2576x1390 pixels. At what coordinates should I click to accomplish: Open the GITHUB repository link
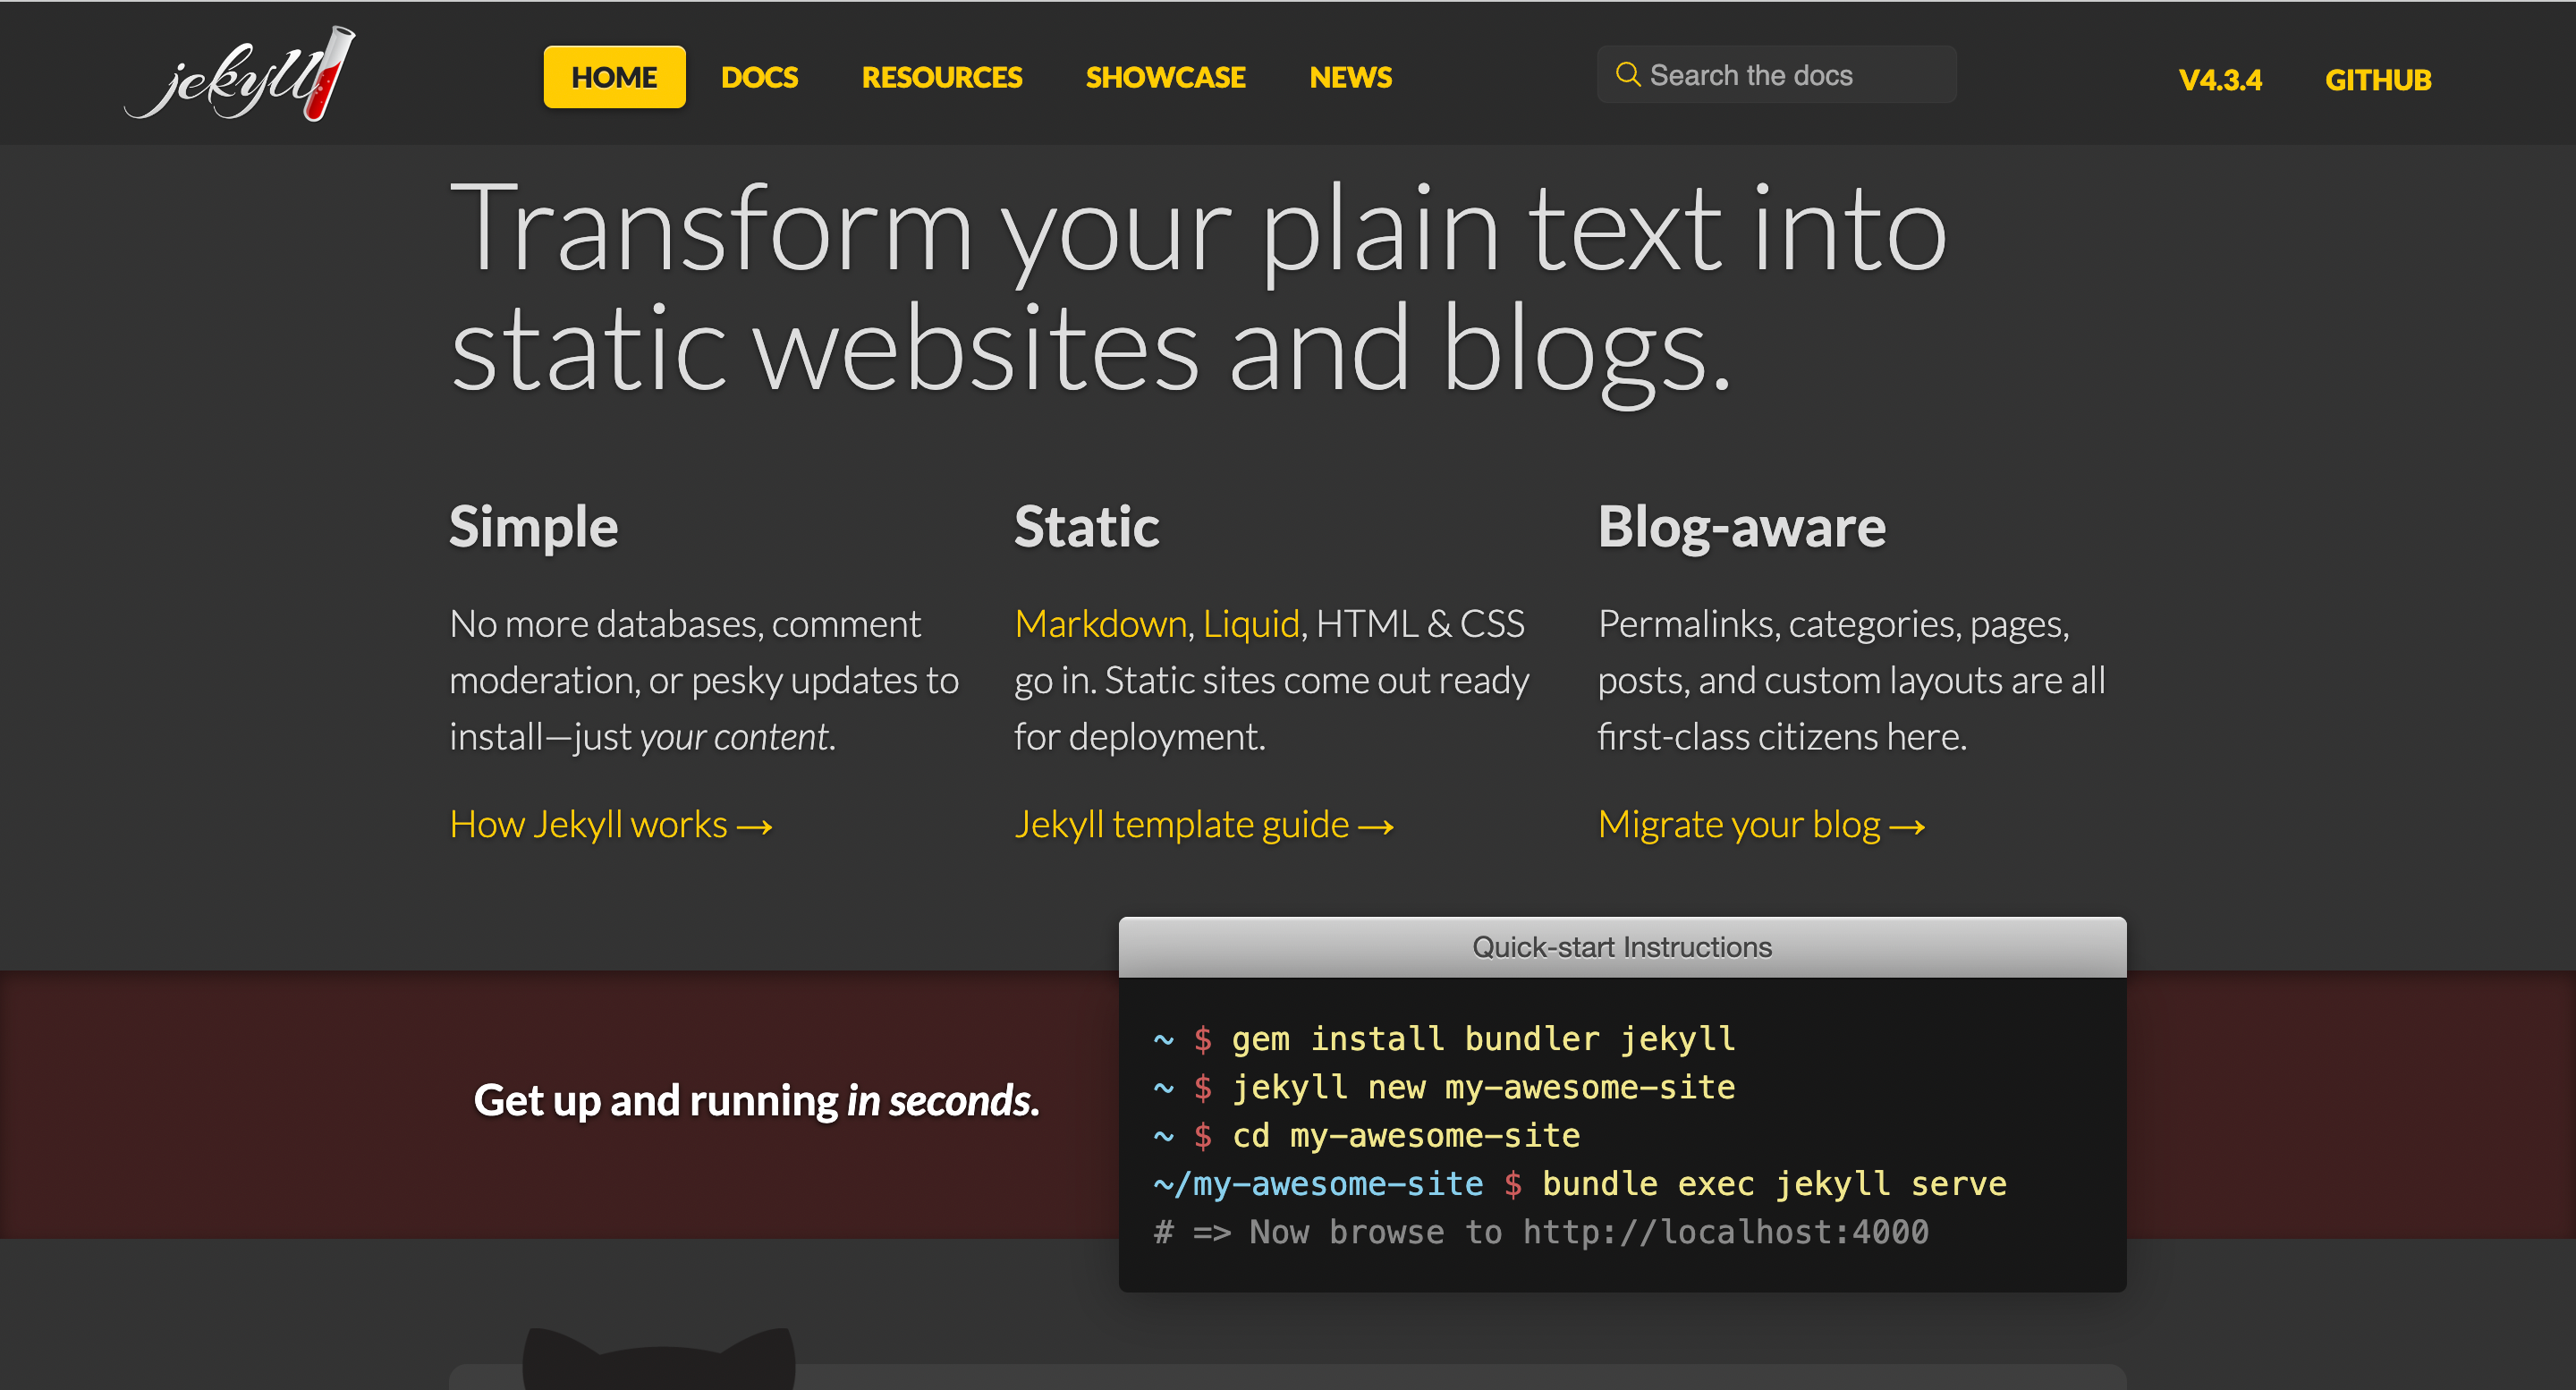(x=2378, y=79)
